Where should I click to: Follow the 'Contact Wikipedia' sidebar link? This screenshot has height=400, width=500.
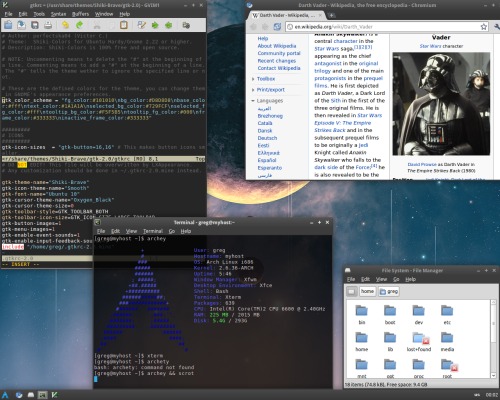point(279,68)
